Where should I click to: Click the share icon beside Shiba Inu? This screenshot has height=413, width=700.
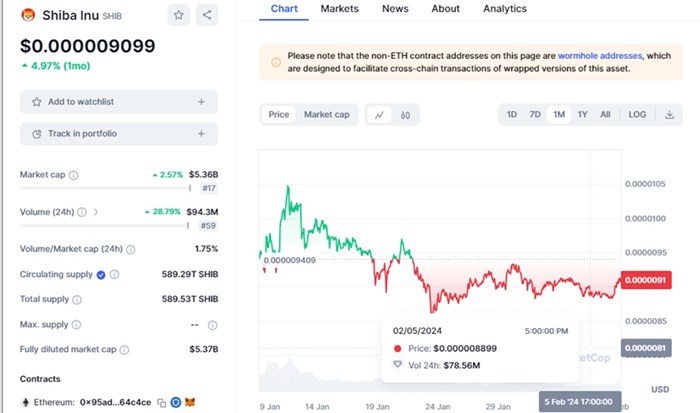point(206,15)
